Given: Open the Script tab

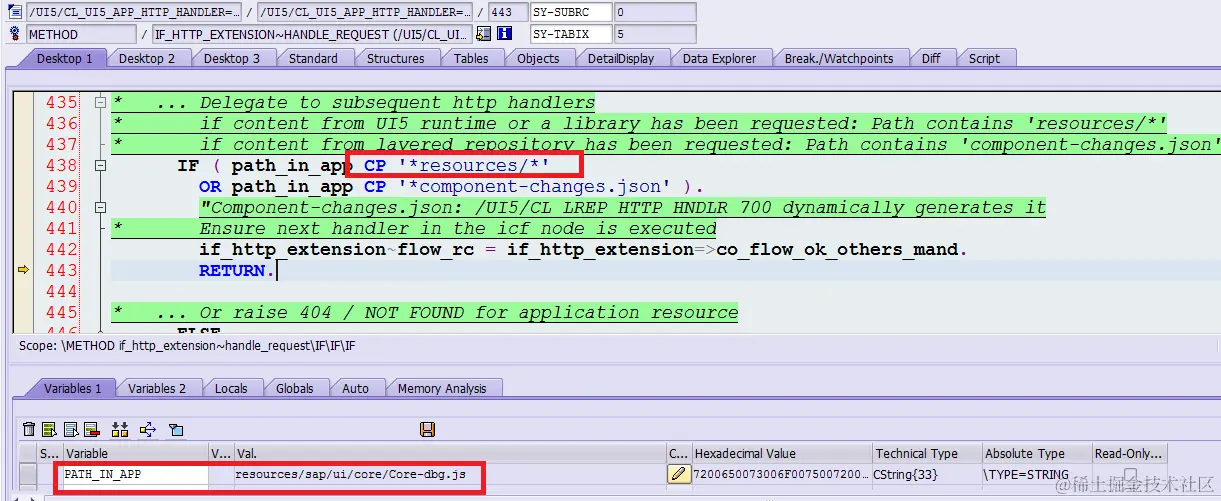Looking at the screenshot, I should (x=984, y=58).
